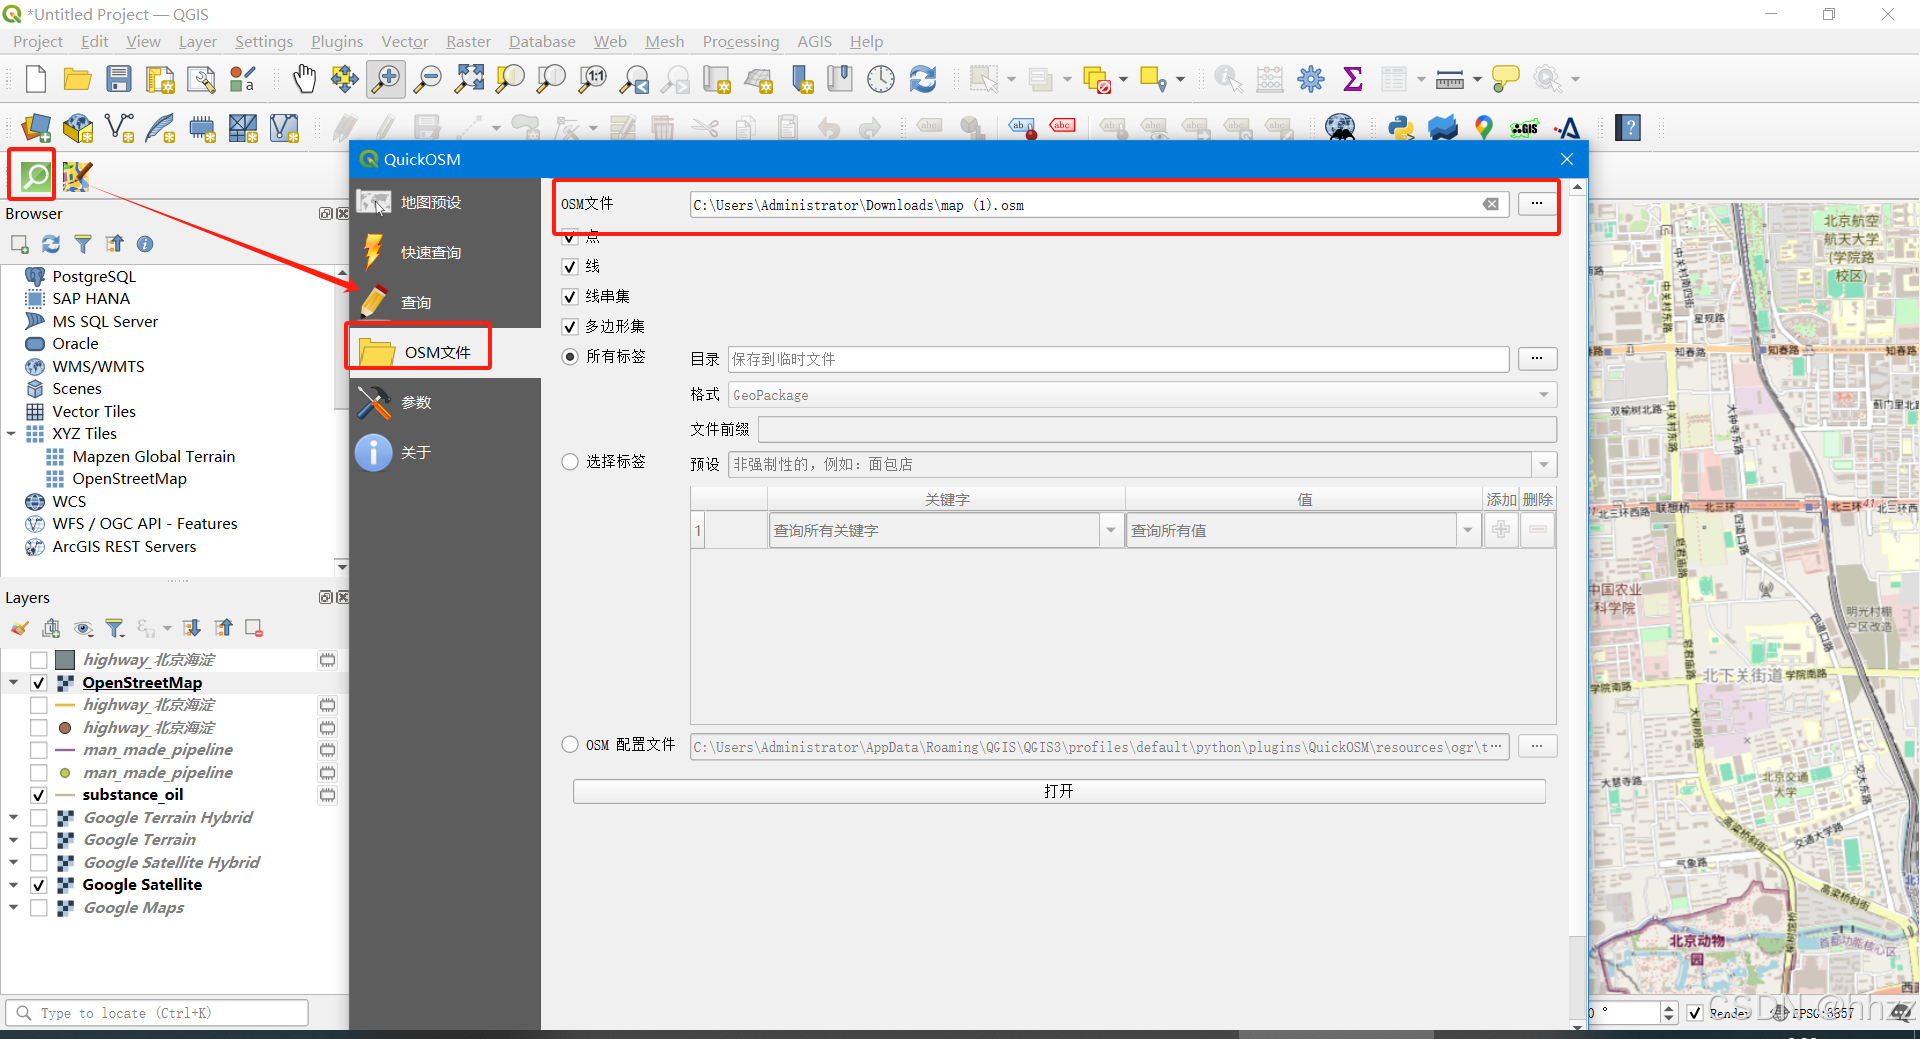Clear the OSM file path field
Viewport: 1920px width, 1039px height.
[x=1490, y=204]
